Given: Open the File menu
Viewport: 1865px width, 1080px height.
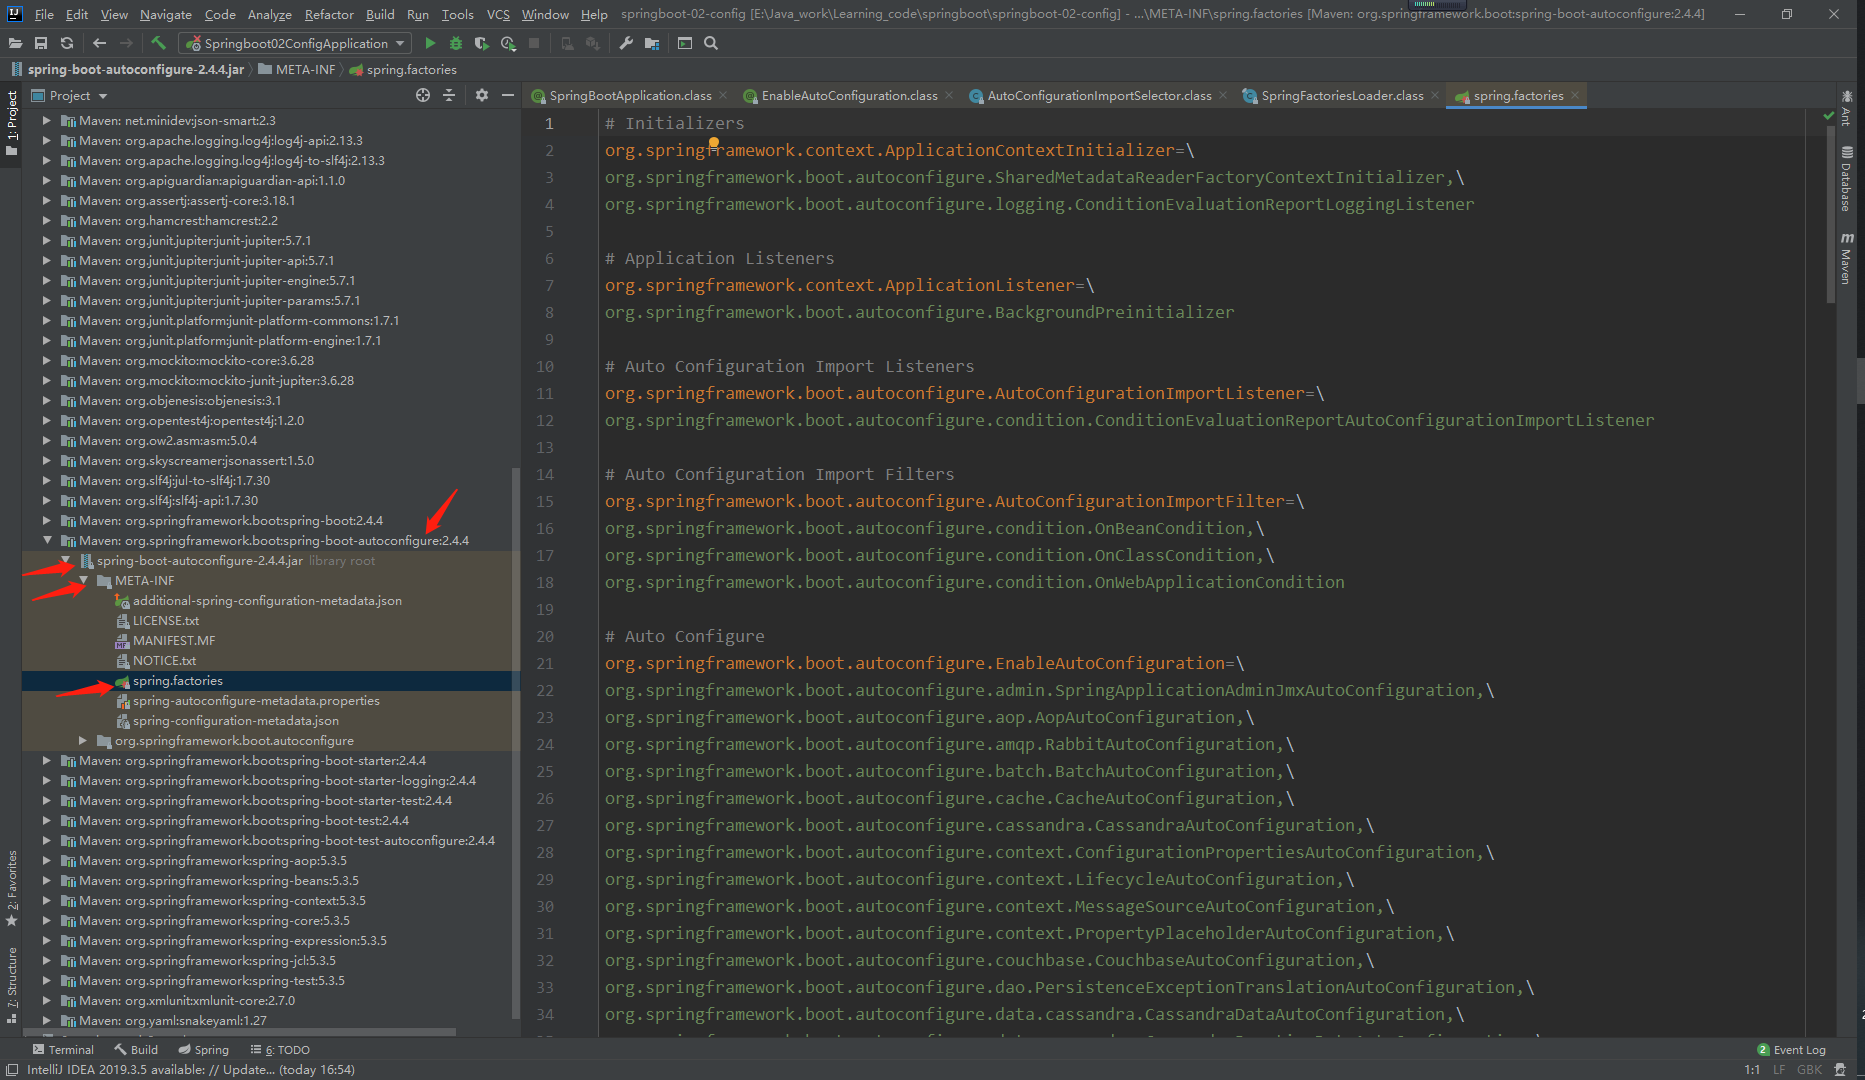Looking at the screenshot, I should [x=44, y=14].
